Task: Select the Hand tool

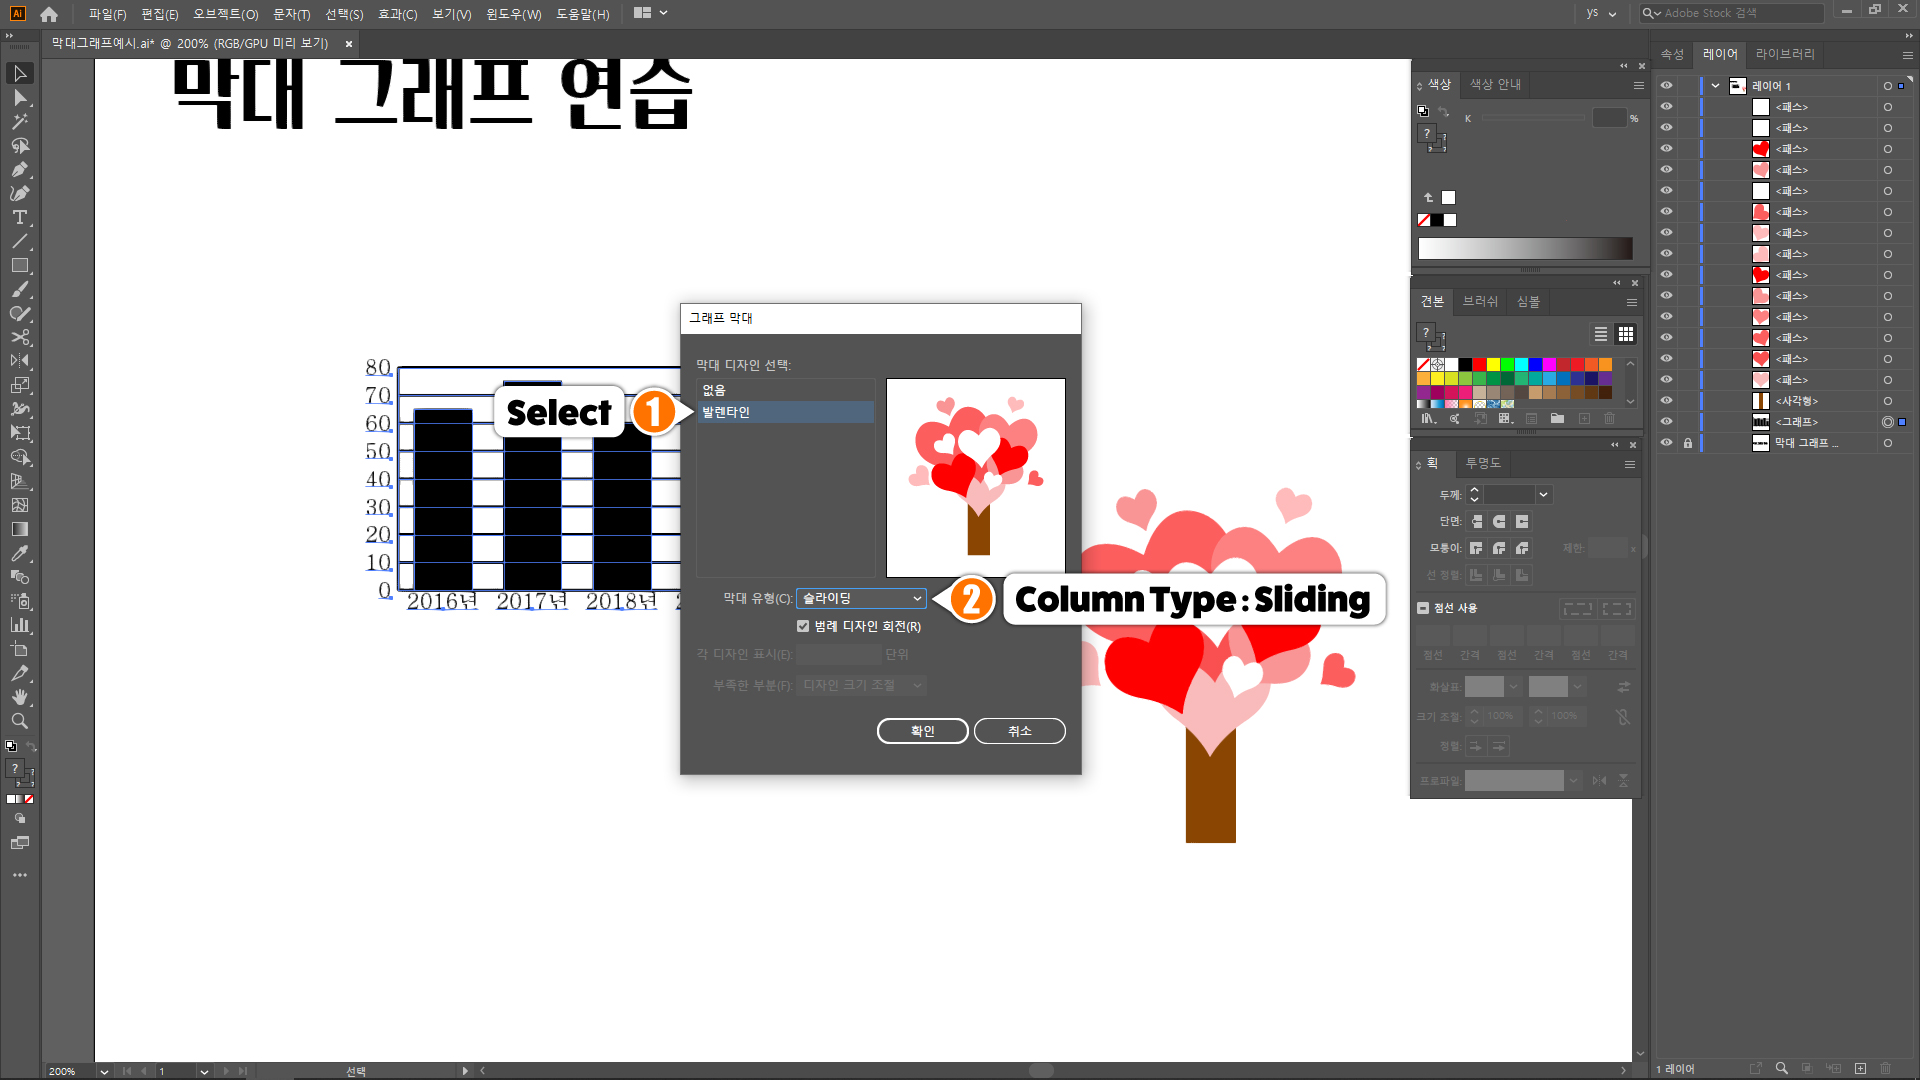Action: click(19, 697)
